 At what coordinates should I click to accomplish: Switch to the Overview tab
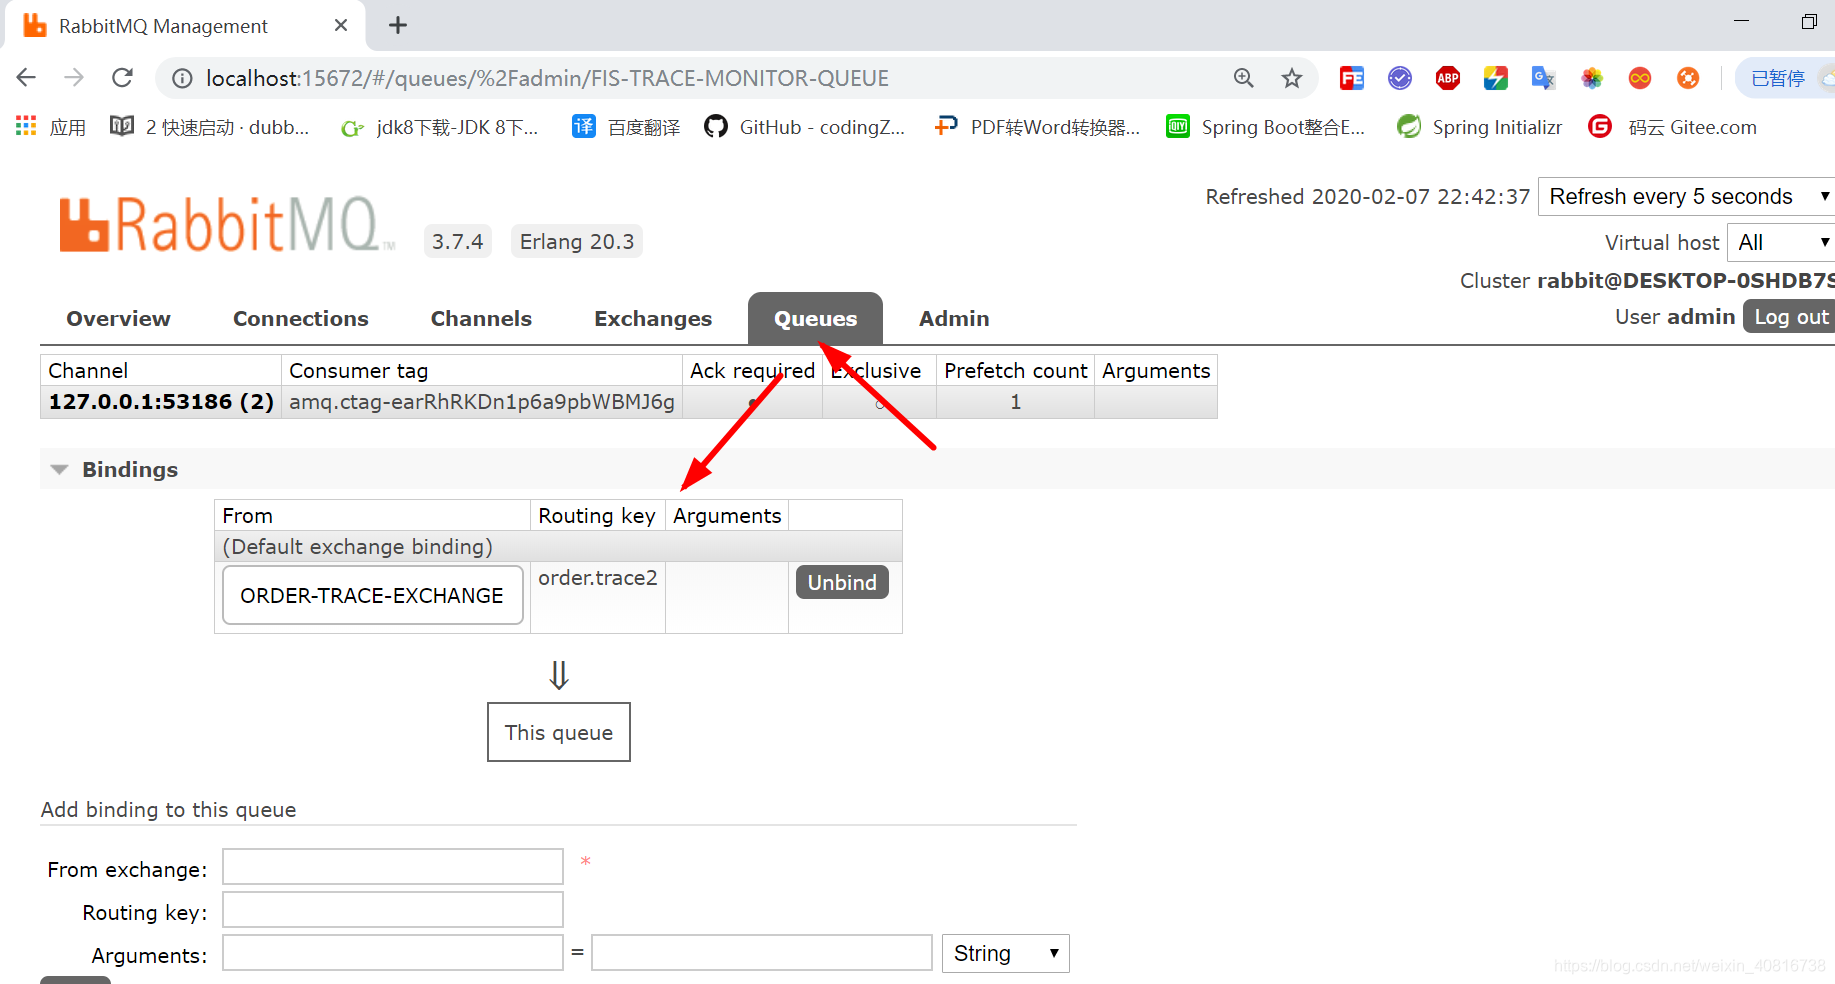[118, 318]
